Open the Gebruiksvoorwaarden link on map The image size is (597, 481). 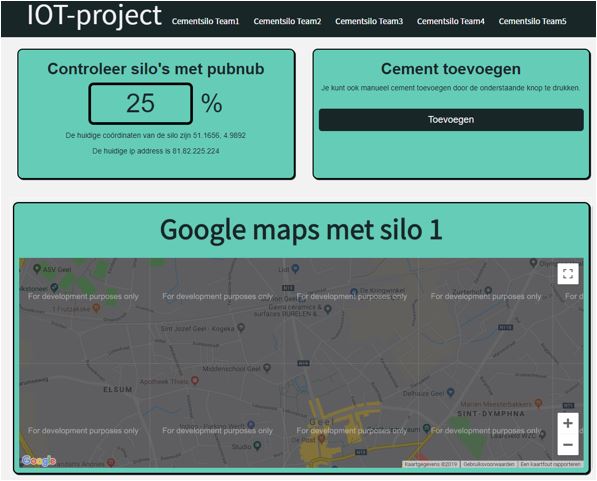click(489, 464)
